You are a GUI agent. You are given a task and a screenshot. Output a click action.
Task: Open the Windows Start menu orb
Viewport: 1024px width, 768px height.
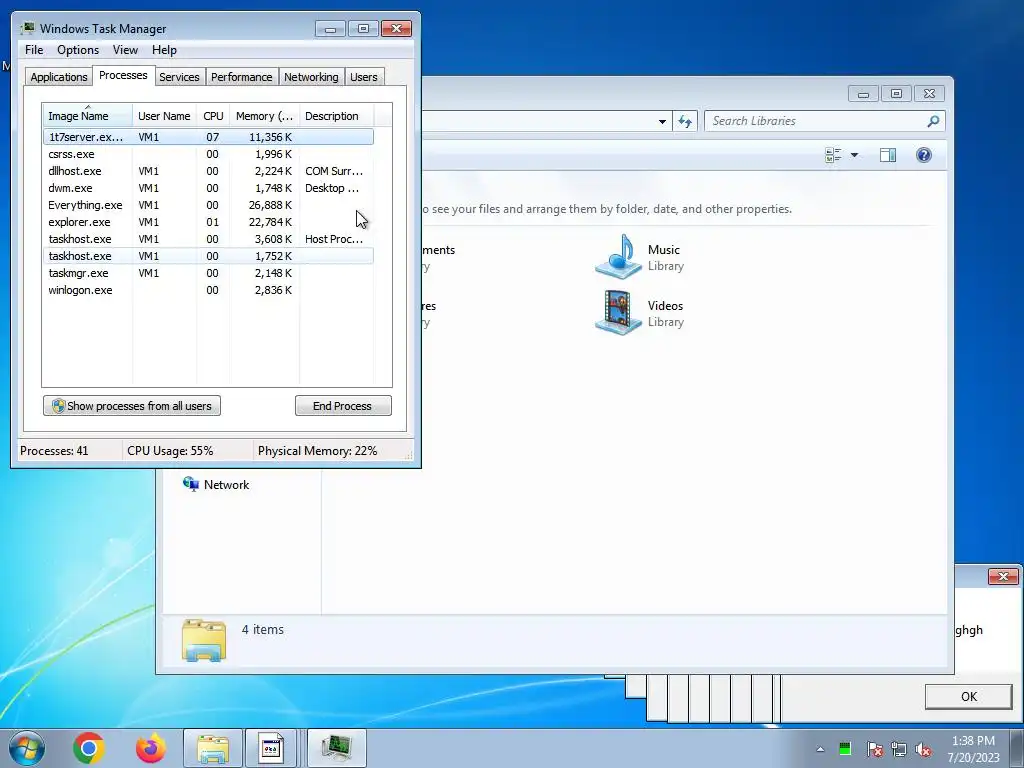(27, 748)
